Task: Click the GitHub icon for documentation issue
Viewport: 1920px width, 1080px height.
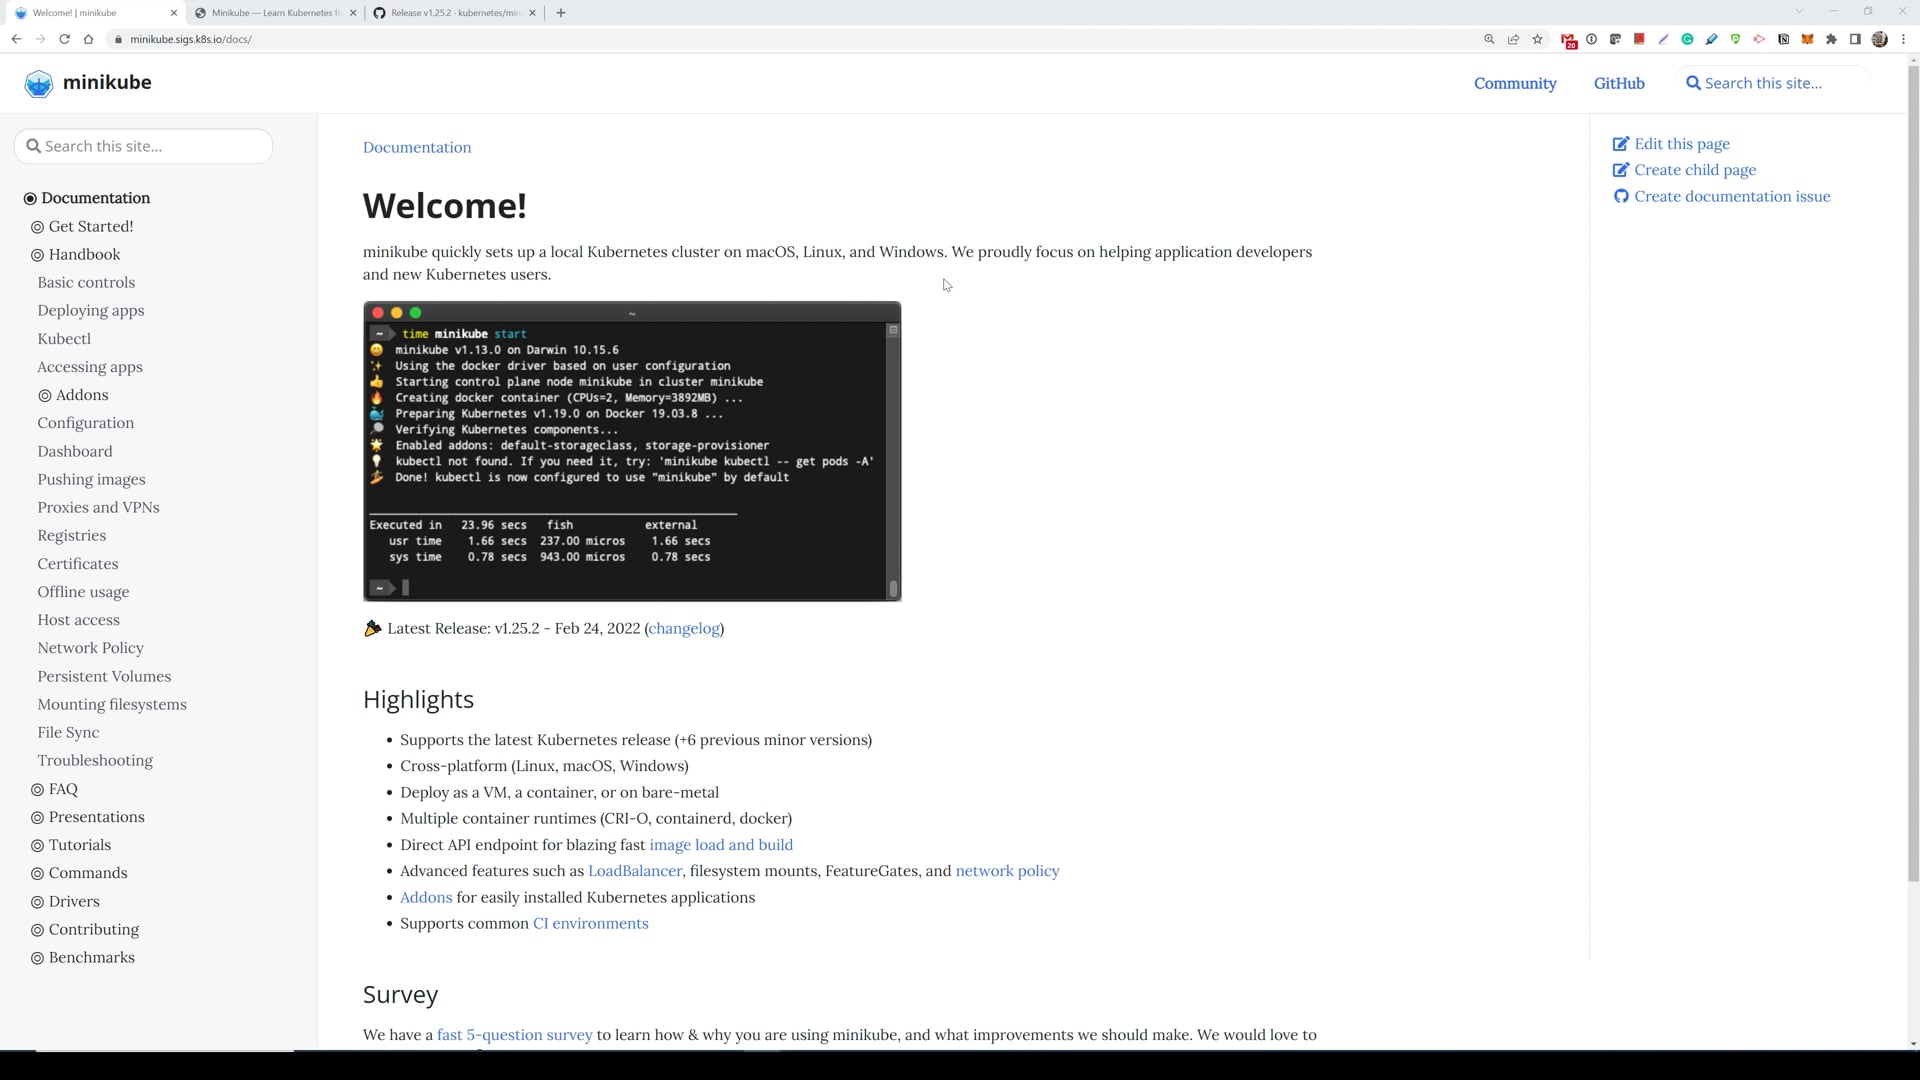Action: tap(1621, 197)
